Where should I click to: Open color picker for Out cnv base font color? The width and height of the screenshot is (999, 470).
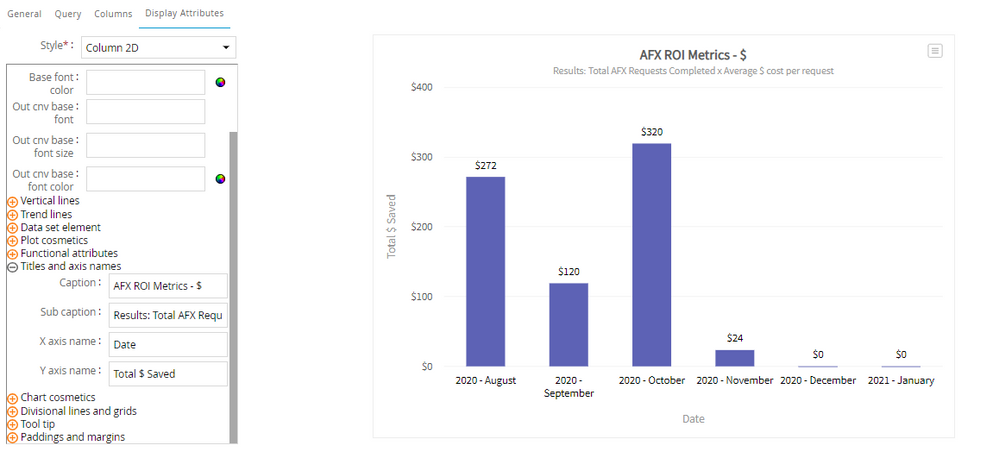(x=220, y=179)
